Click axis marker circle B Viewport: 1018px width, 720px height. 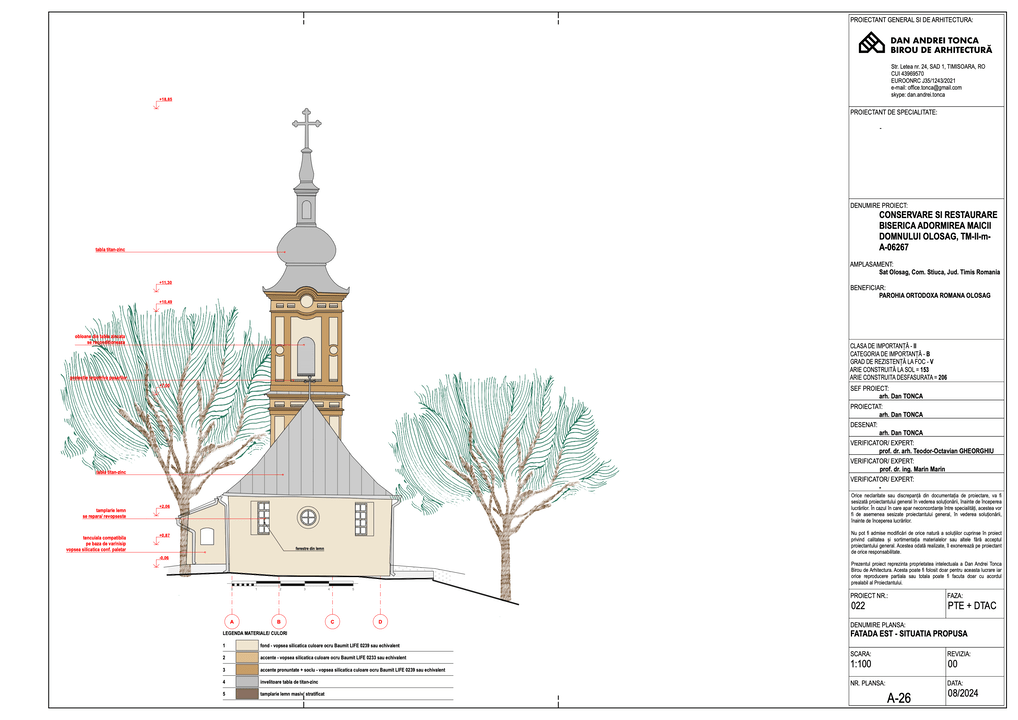279,621
